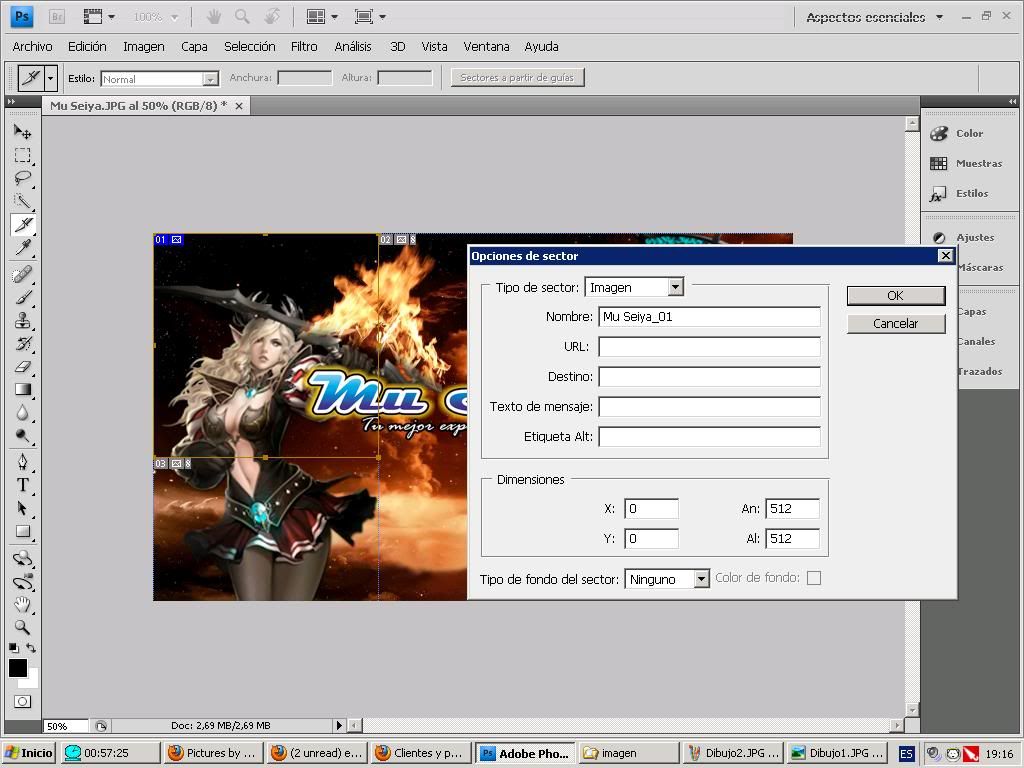The width and height of the screenshot is (1024, 768).
Task: Open the Edición menu
Action: pos(87,46)
